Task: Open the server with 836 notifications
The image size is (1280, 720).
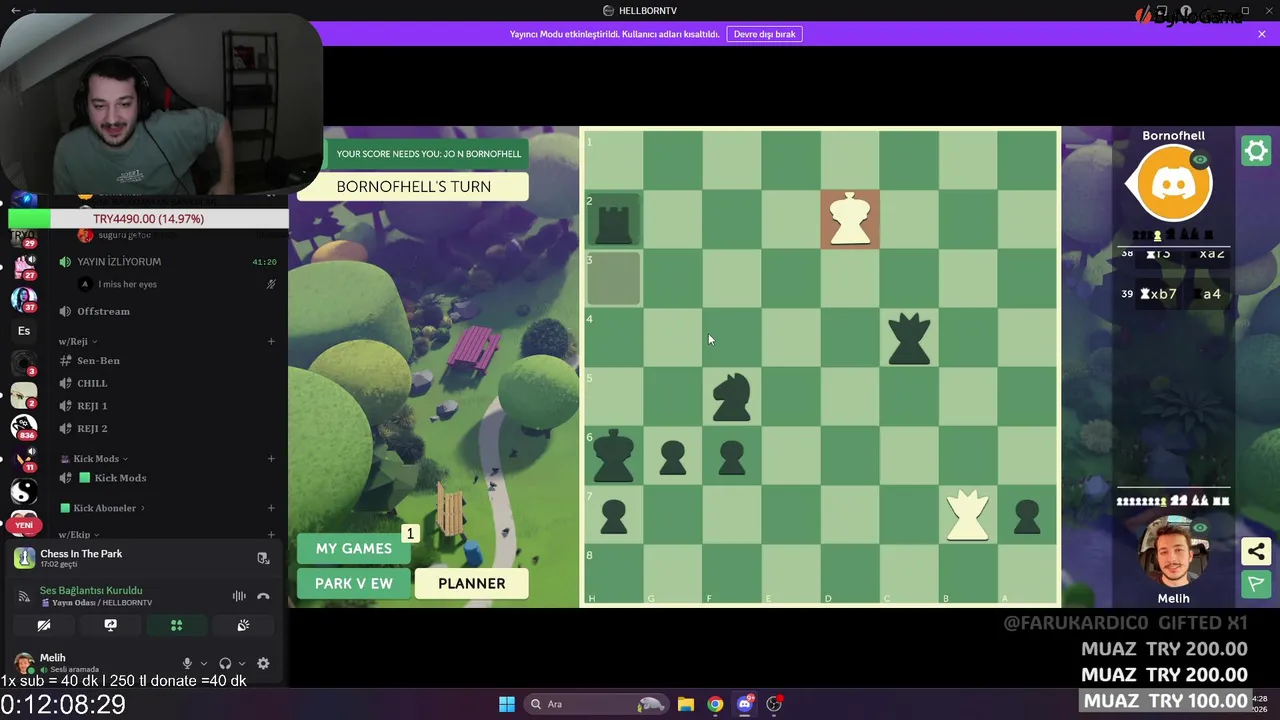Action: [x=24, y=426]
